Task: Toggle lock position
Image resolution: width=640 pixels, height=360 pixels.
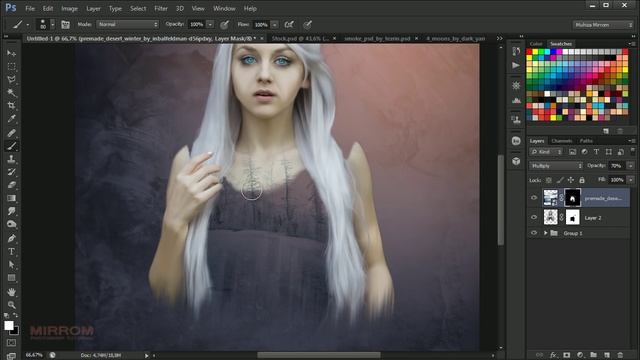Action: (571, 180)
